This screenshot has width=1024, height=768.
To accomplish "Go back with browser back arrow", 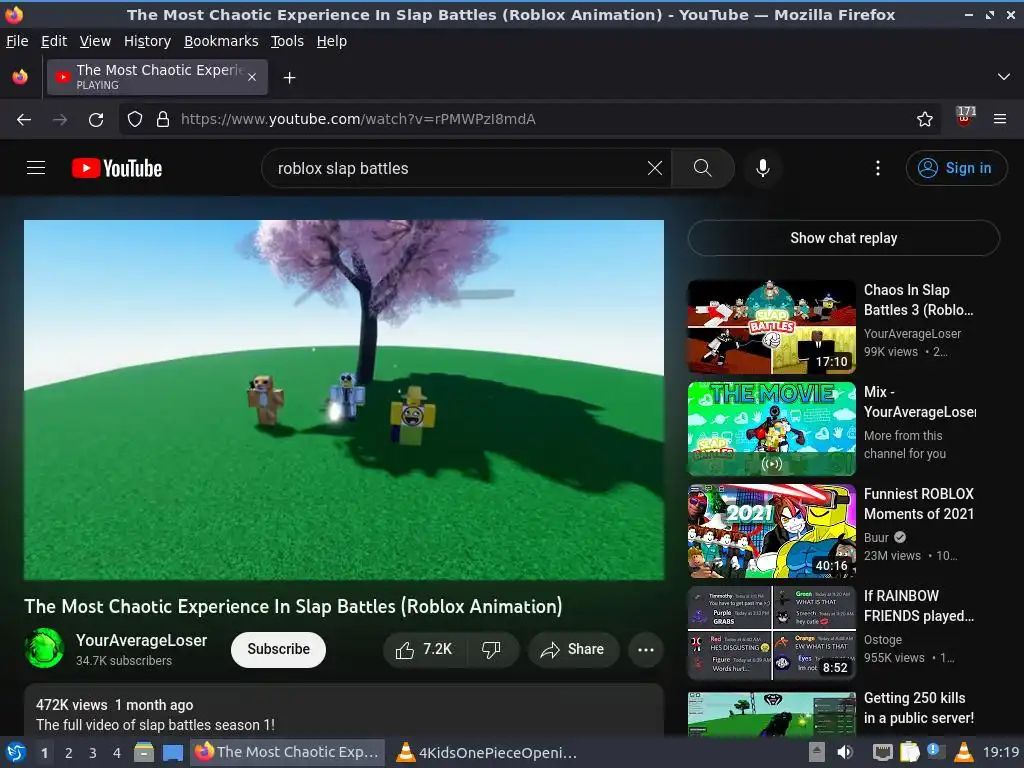I will tap(24, 120).
